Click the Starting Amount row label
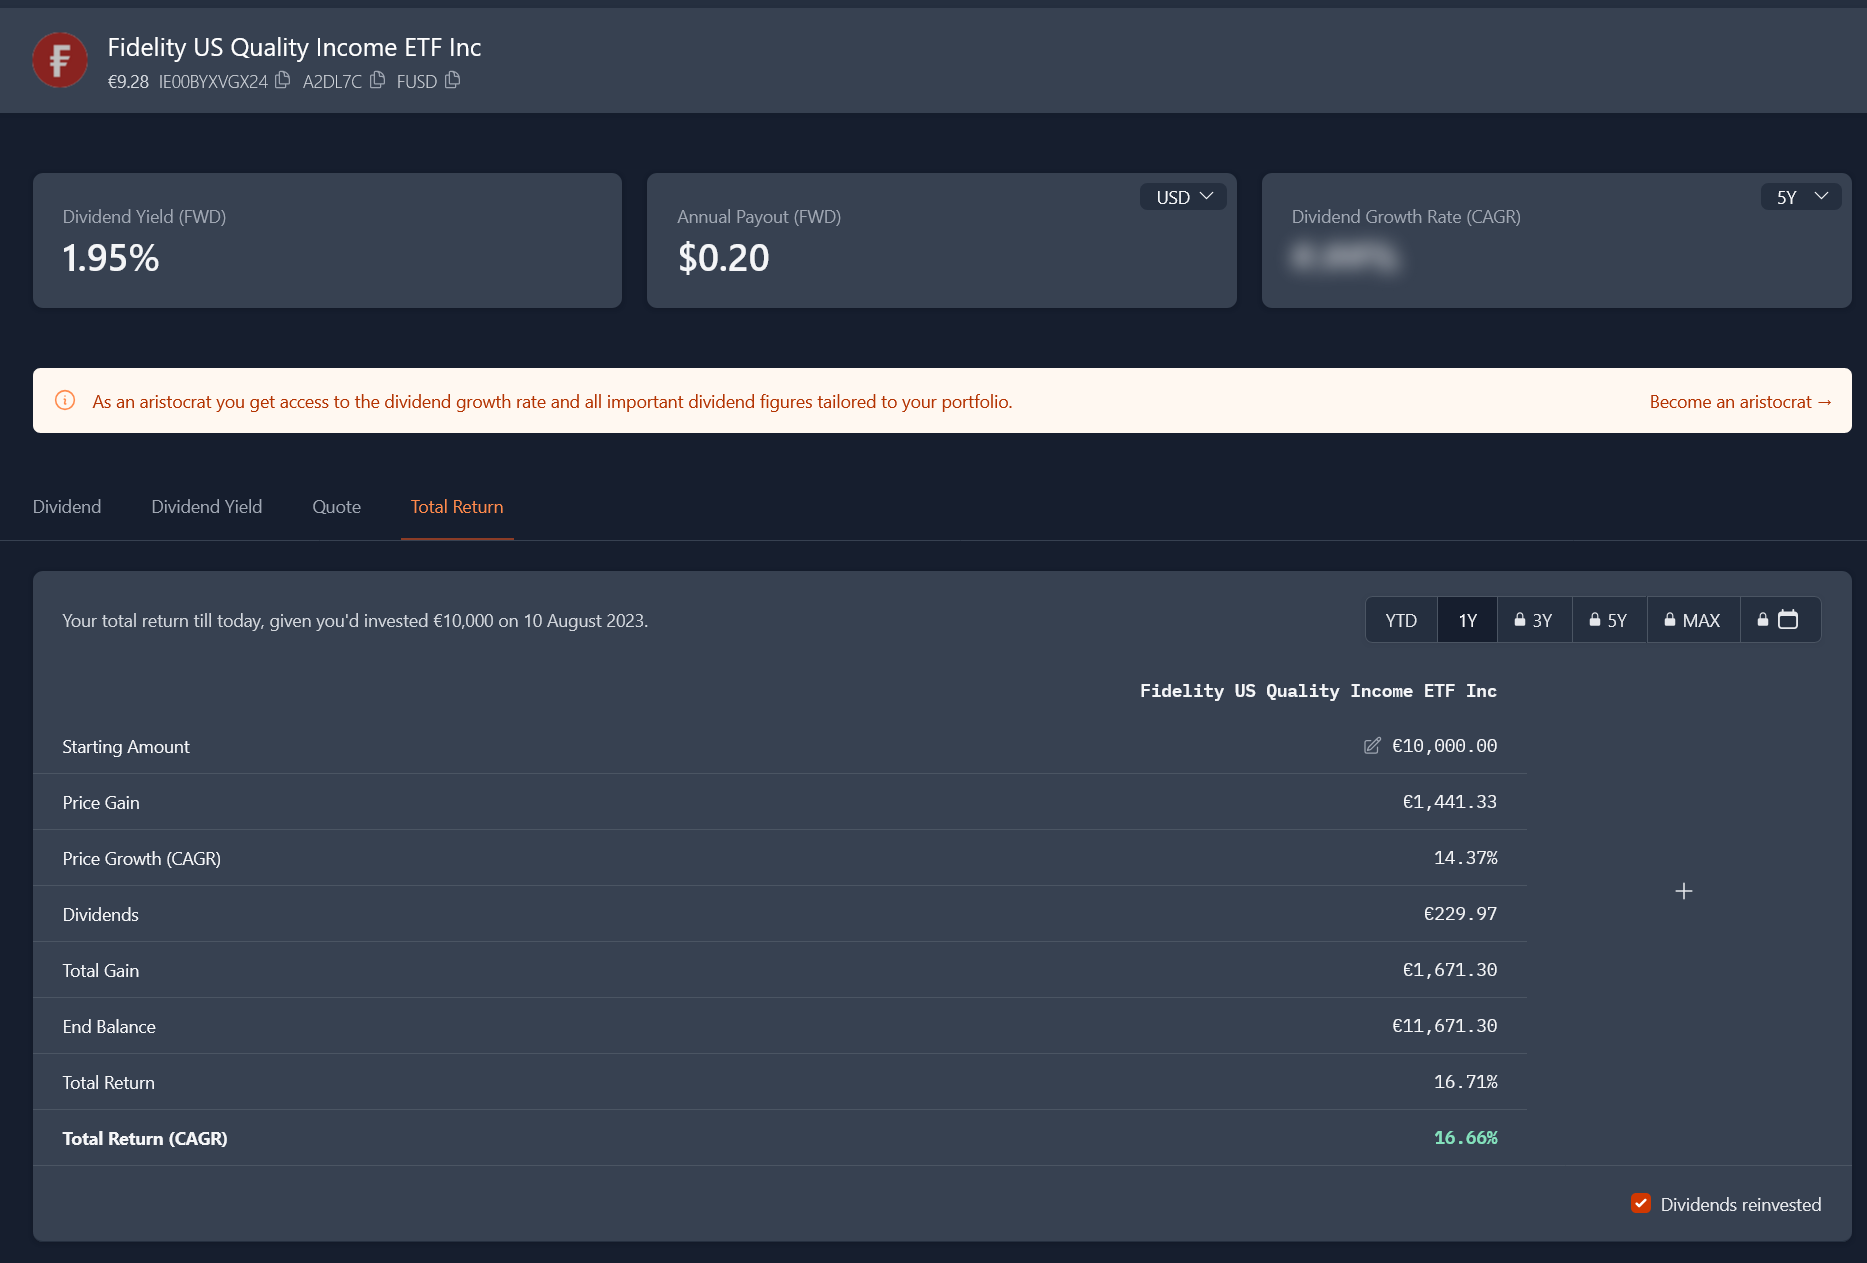The height and width of the screenshot is (1263, 1867). point(126,747)
